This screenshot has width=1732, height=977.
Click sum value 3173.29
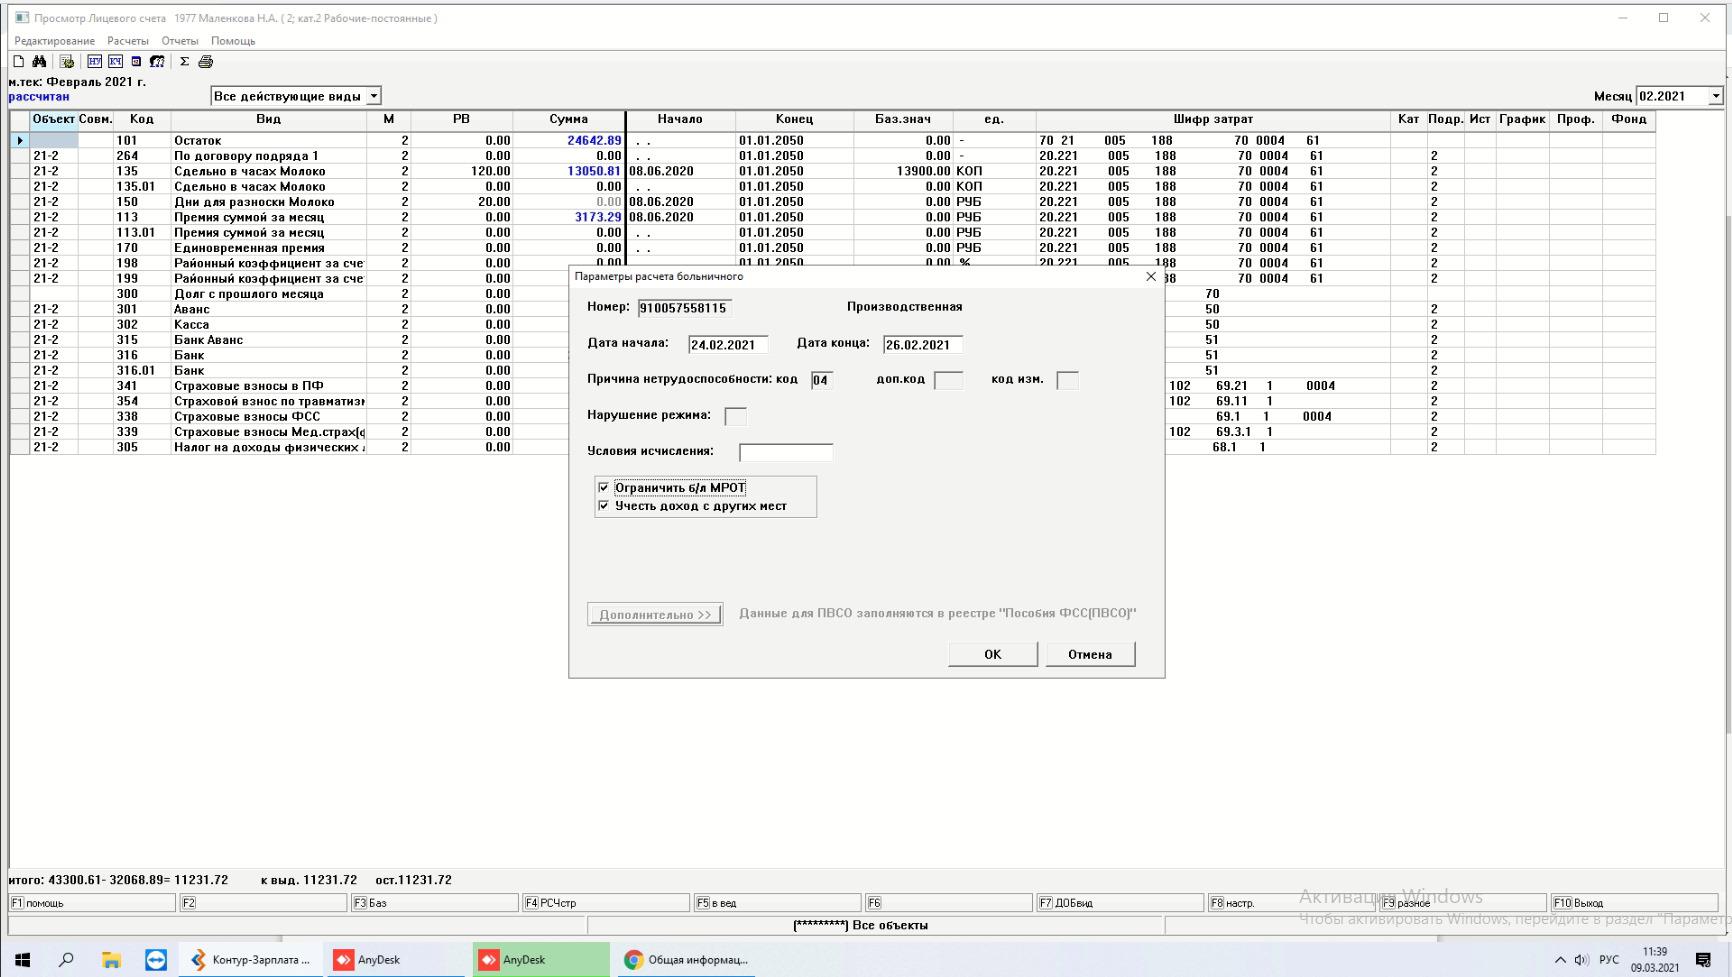[598, 217]
